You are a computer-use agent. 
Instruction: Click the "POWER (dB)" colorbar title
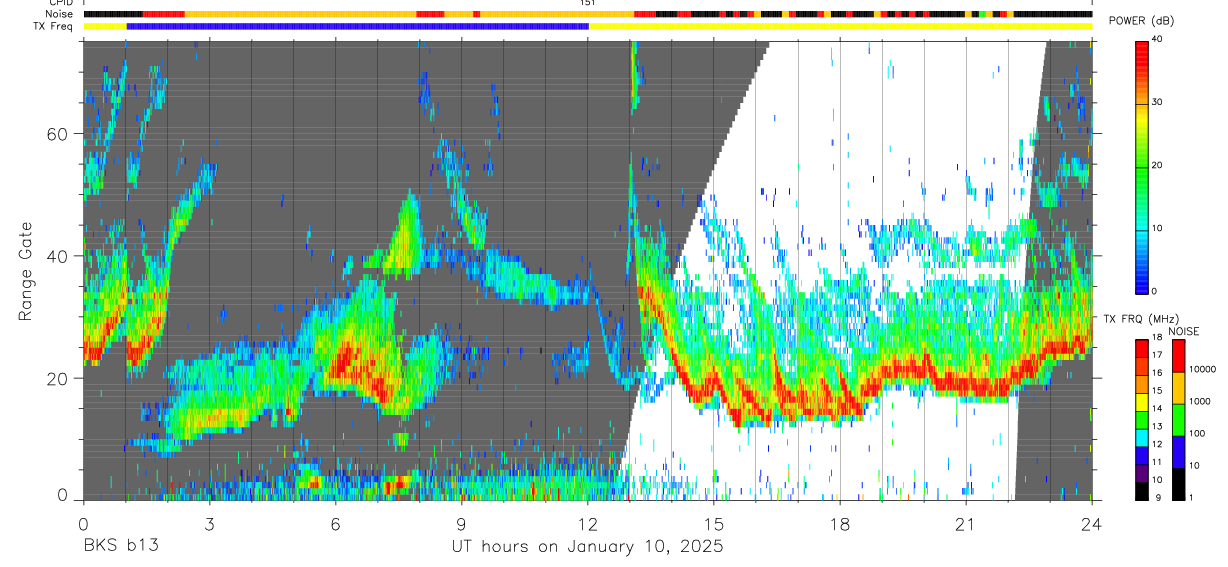1141,21
